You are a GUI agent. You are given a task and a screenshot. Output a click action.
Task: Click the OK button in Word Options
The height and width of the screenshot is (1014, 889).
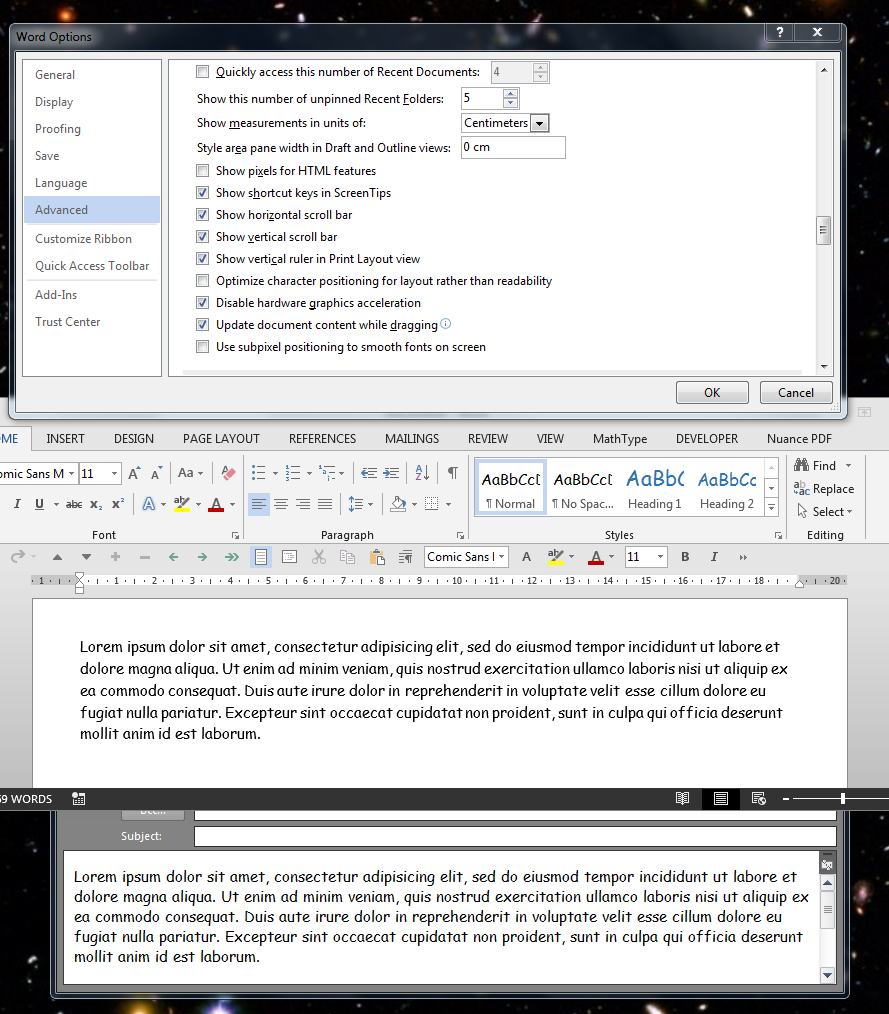tap(711, 392)
